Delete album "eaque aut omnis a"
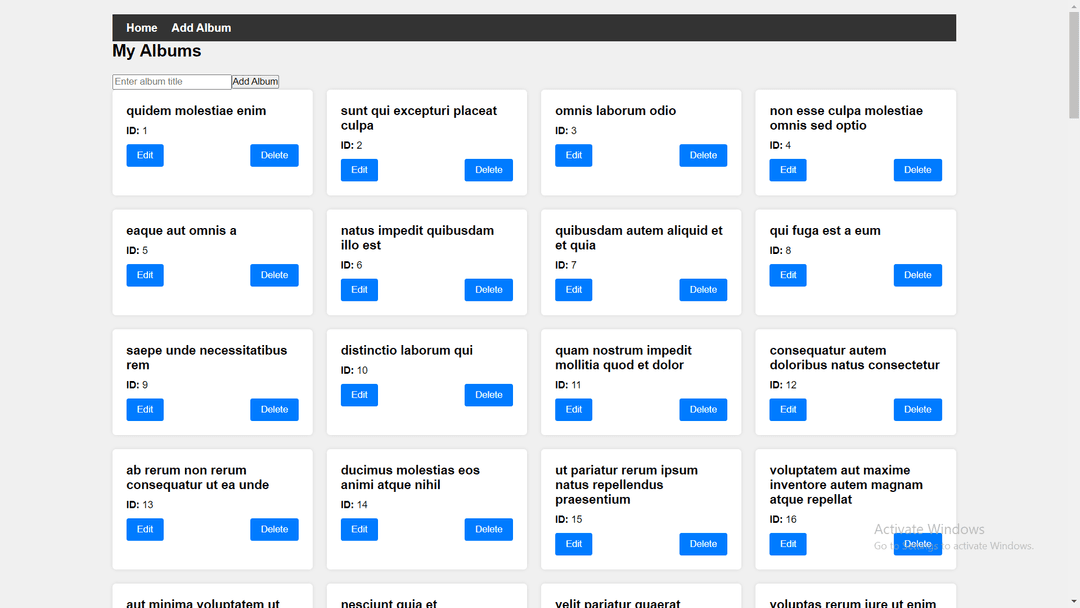 click(274, 275)
